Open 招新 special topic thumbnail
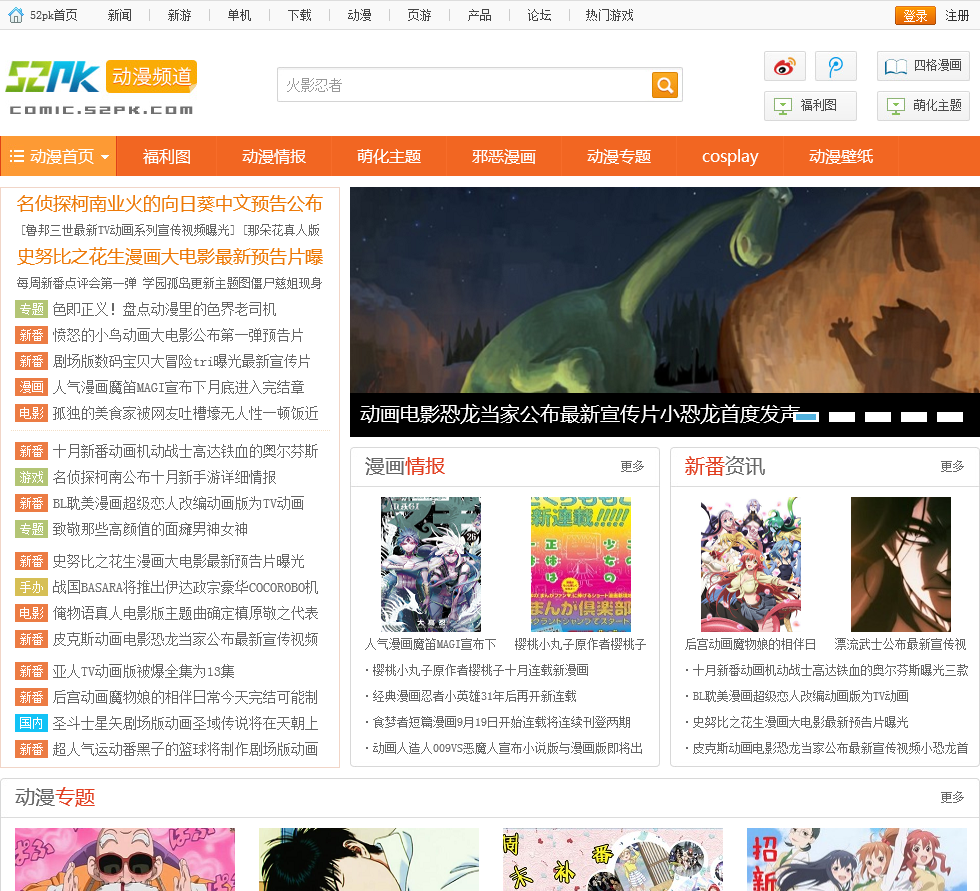The height and width of the screenshot is (891, 980). [857, 859]
